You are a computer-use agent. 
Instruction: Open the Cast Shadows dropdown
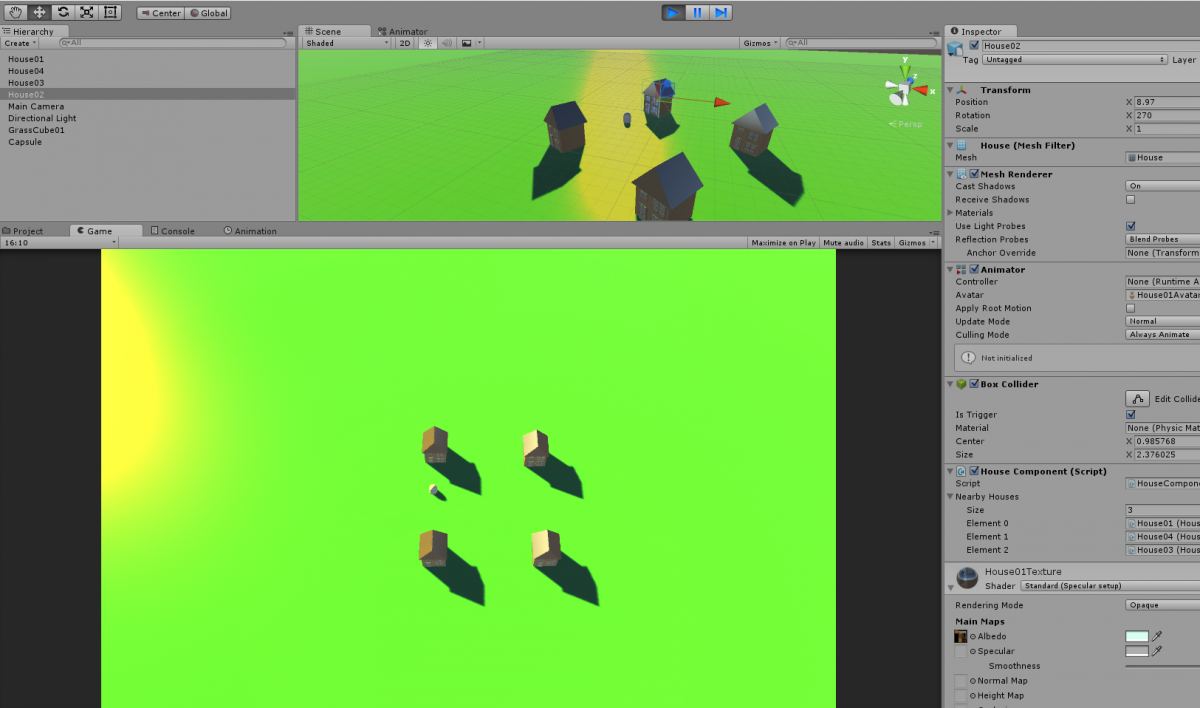point(1162,186)
